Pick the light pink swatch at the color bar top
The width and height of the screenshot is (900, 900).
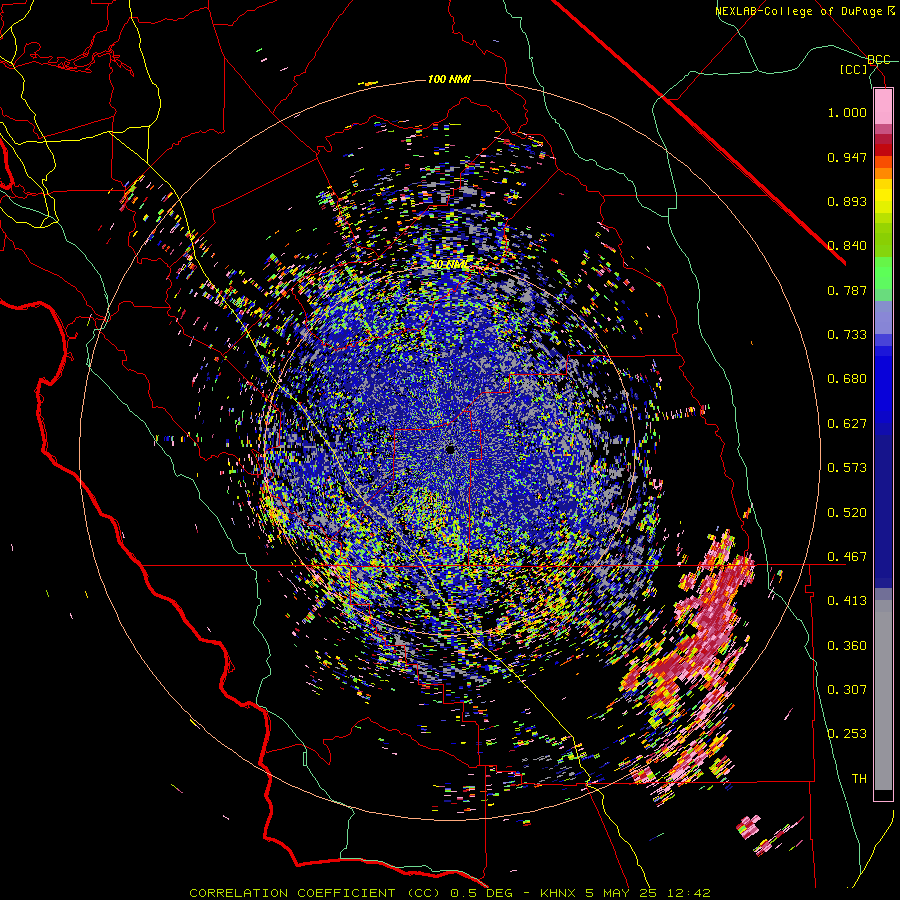coord(883,106)
